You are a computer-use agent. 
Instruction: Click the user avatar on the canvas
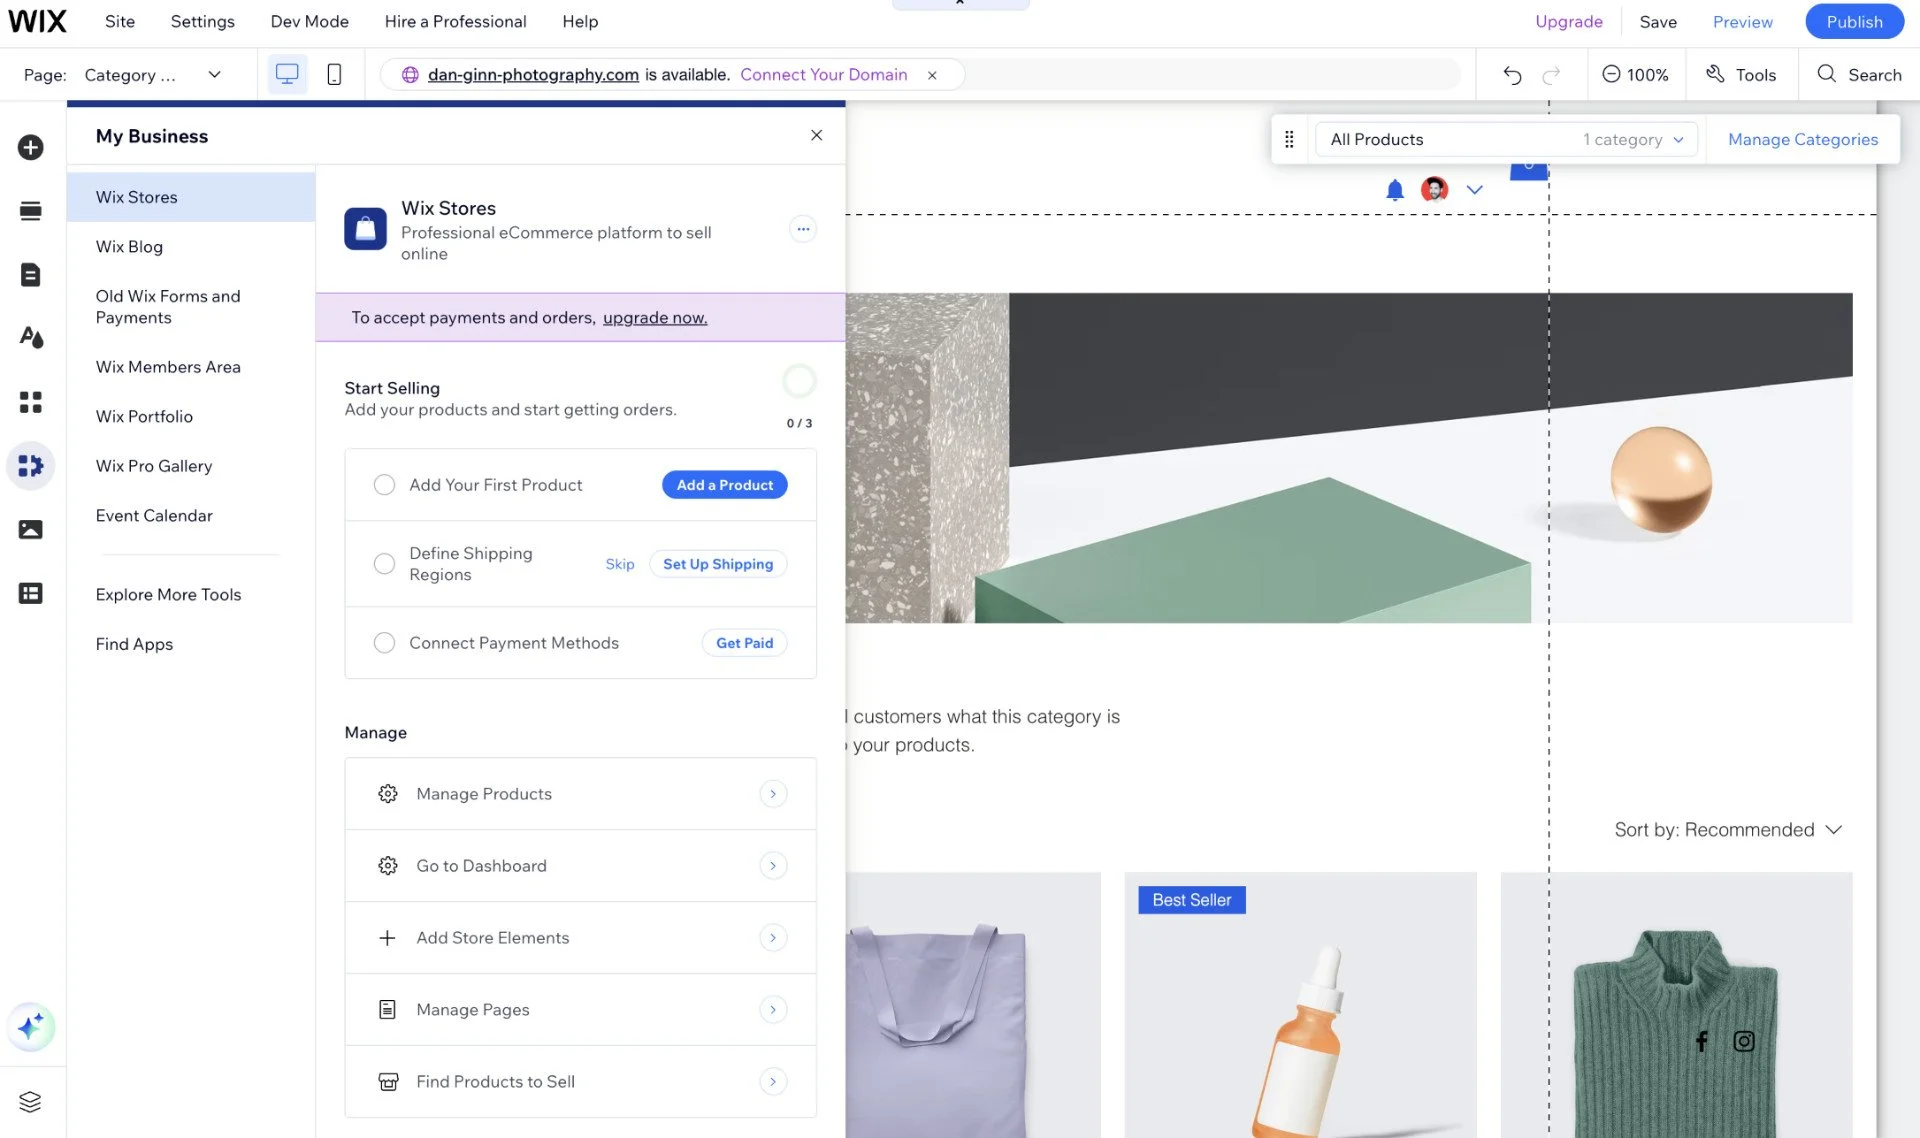pyautogui.click(x=1434, y=189)
